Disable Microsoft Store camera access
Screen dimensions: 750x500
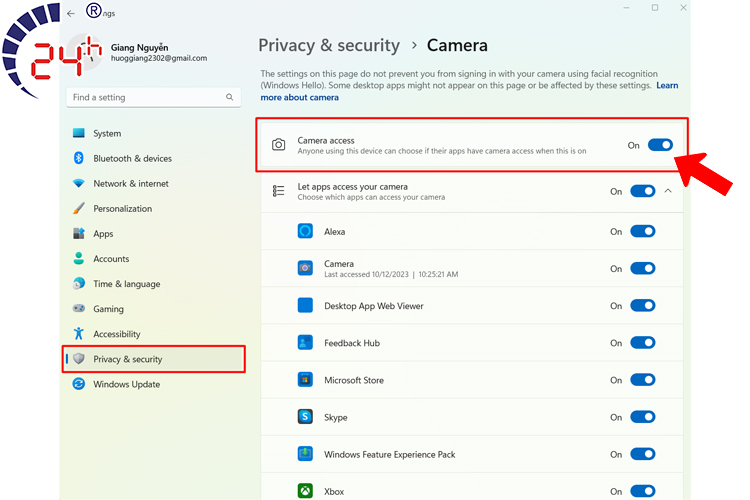click(x=643, y=380)
